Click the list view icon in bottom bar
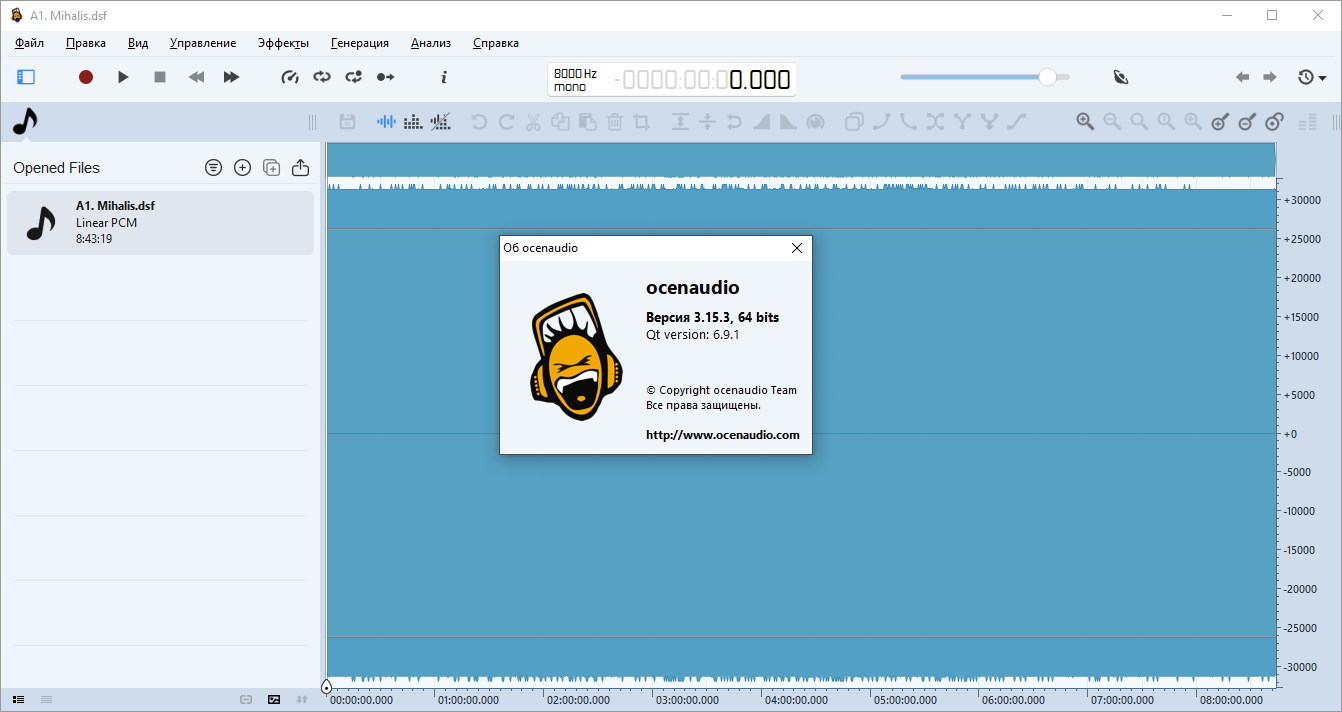Screen dimensions: 1342x712 [x=18, y=699]
